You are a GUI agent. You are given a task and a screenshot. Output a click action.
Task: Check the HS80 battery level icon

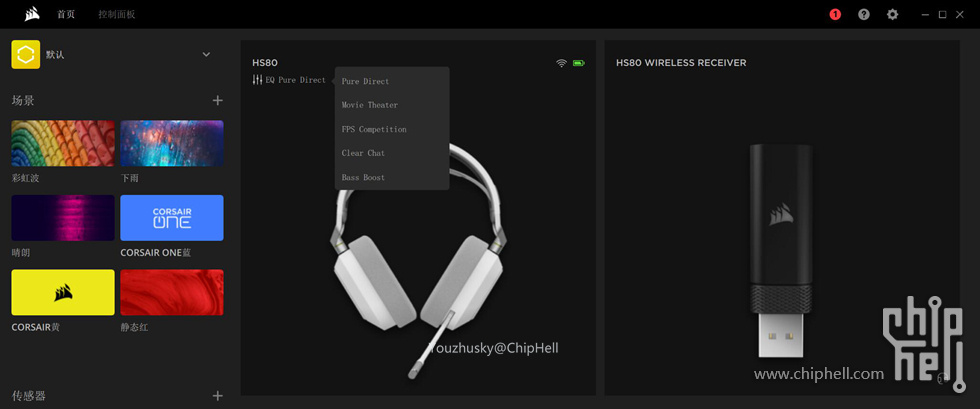[579, 63]
